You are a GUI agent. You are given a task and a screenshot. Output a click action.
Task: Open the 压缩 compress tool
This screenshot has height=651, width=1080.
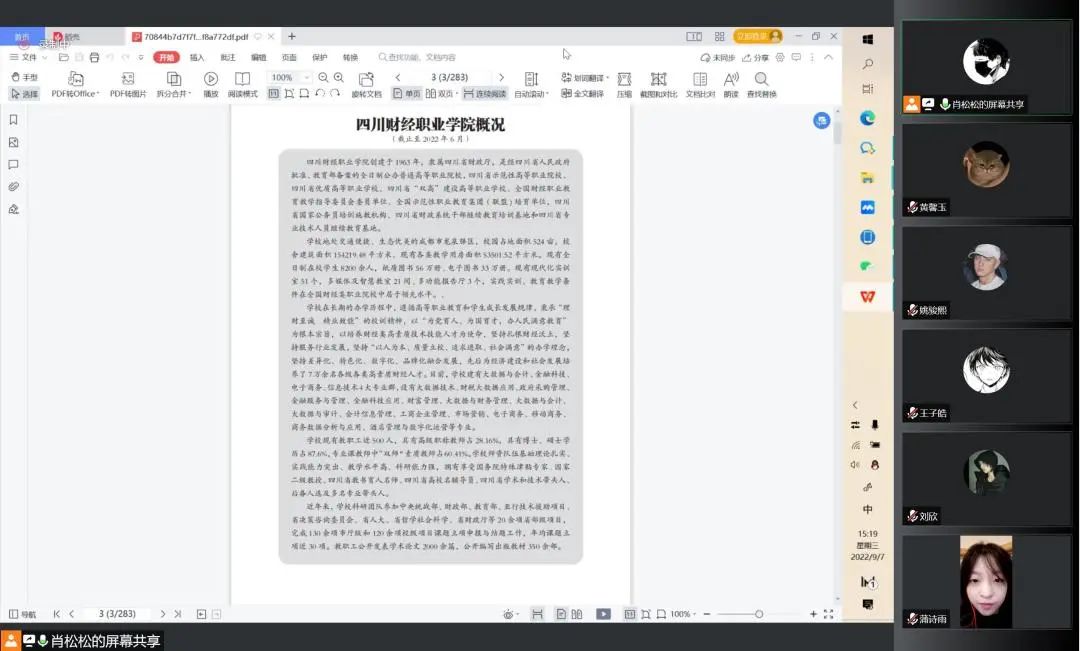click(624, 79)
